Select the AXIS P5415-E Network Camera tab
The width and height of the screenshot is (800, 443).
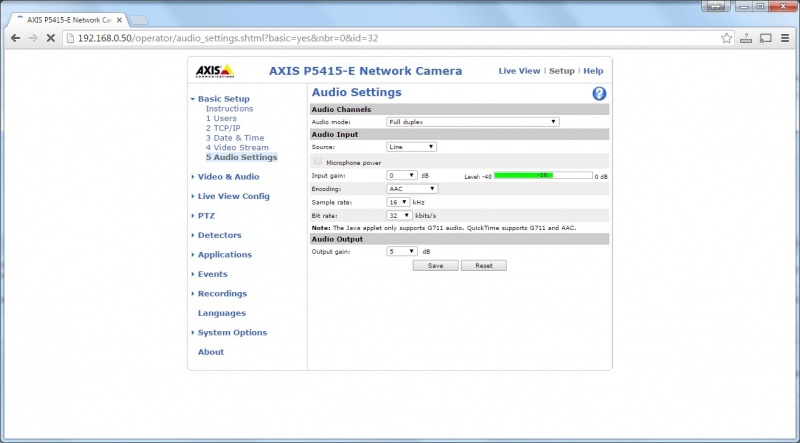tap(69, 20)
